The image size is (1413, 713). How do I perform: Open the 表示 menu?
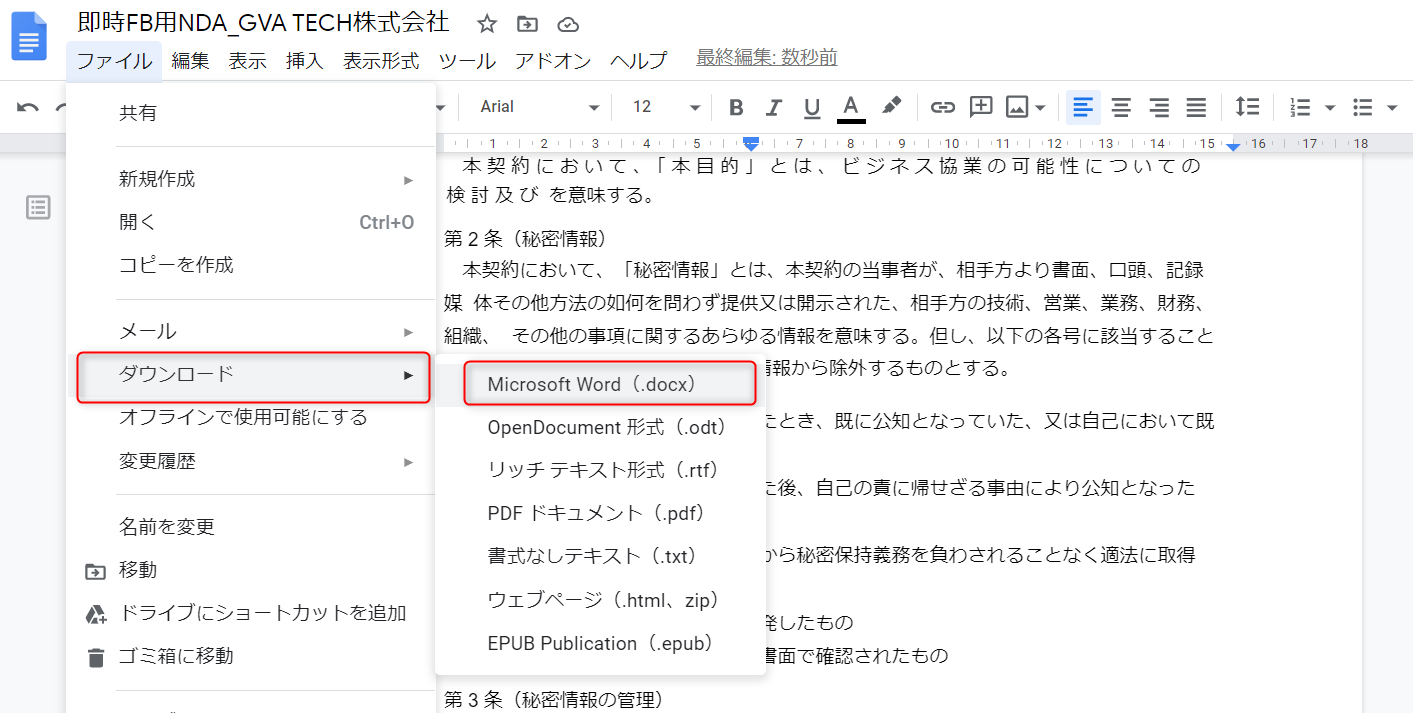coord(248,61)
